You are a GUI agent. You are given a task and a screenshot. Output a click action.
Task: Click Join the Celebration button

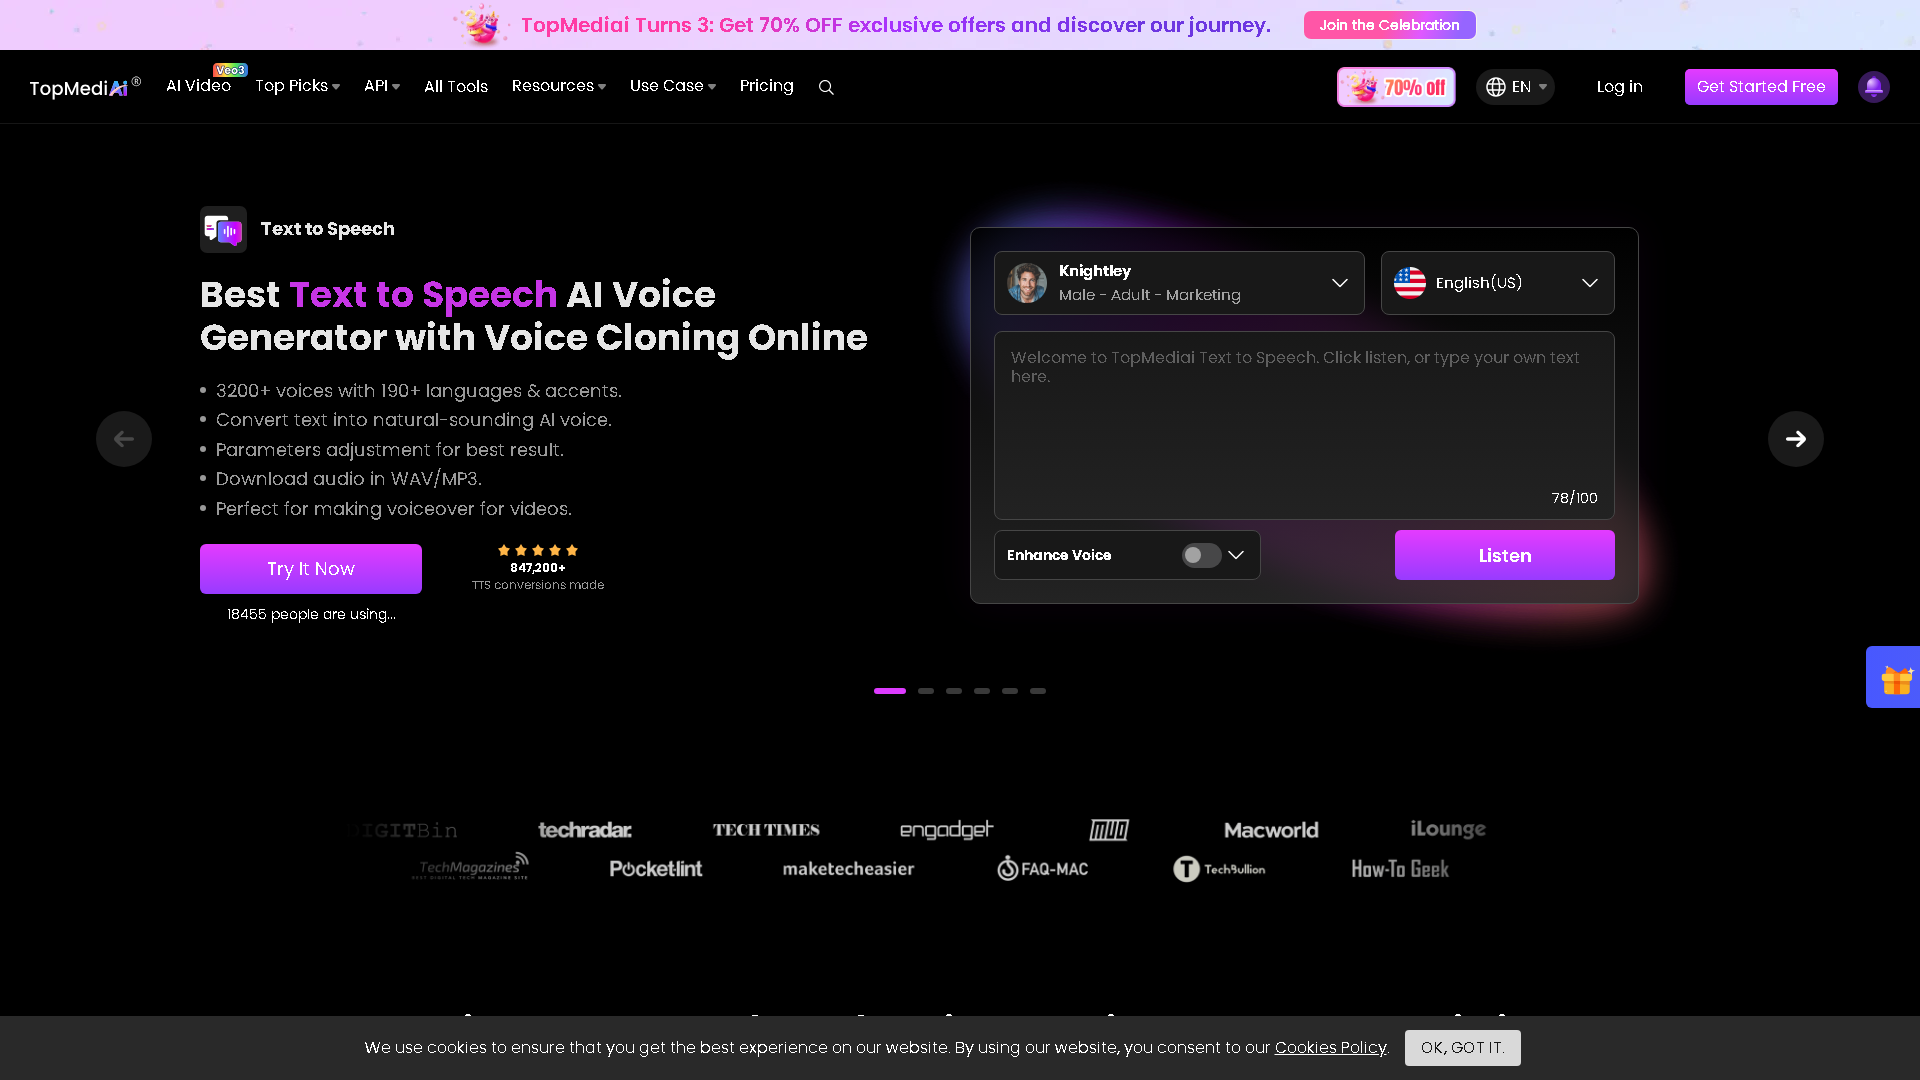(x=1389, y=25)
